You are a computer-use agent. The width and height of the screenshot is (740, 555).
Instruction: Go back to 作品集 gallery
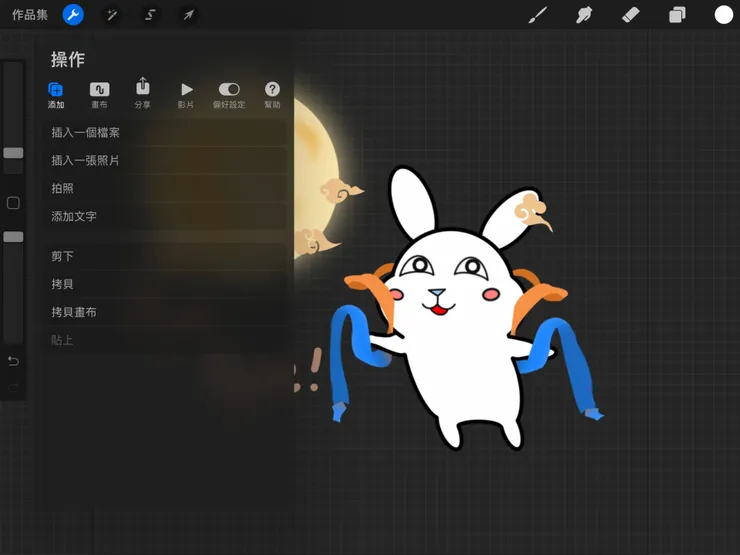pos(30,15)
